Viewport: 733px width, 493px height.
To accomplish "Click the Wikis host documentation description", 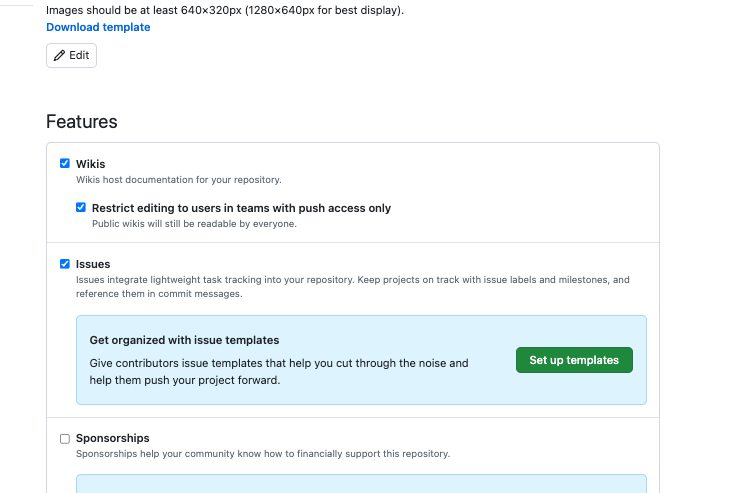I will (x=179, y=180).
